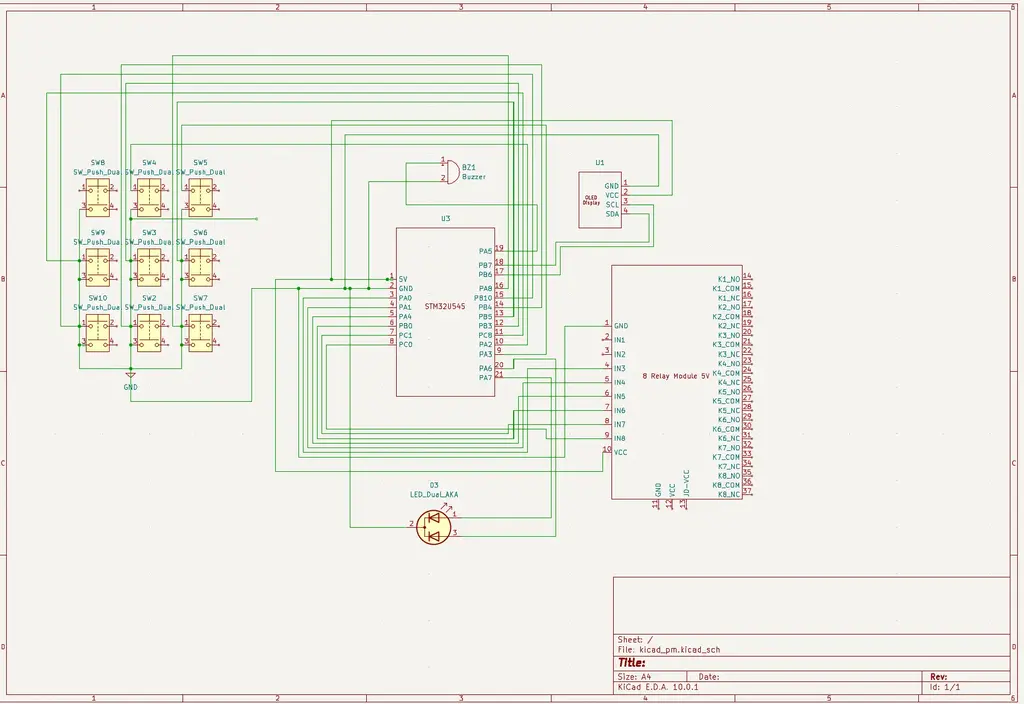The height and width of the screenshot is (704, 1024).
Task: Click the PA7 pin label on U3
Action: coord(485,377)
